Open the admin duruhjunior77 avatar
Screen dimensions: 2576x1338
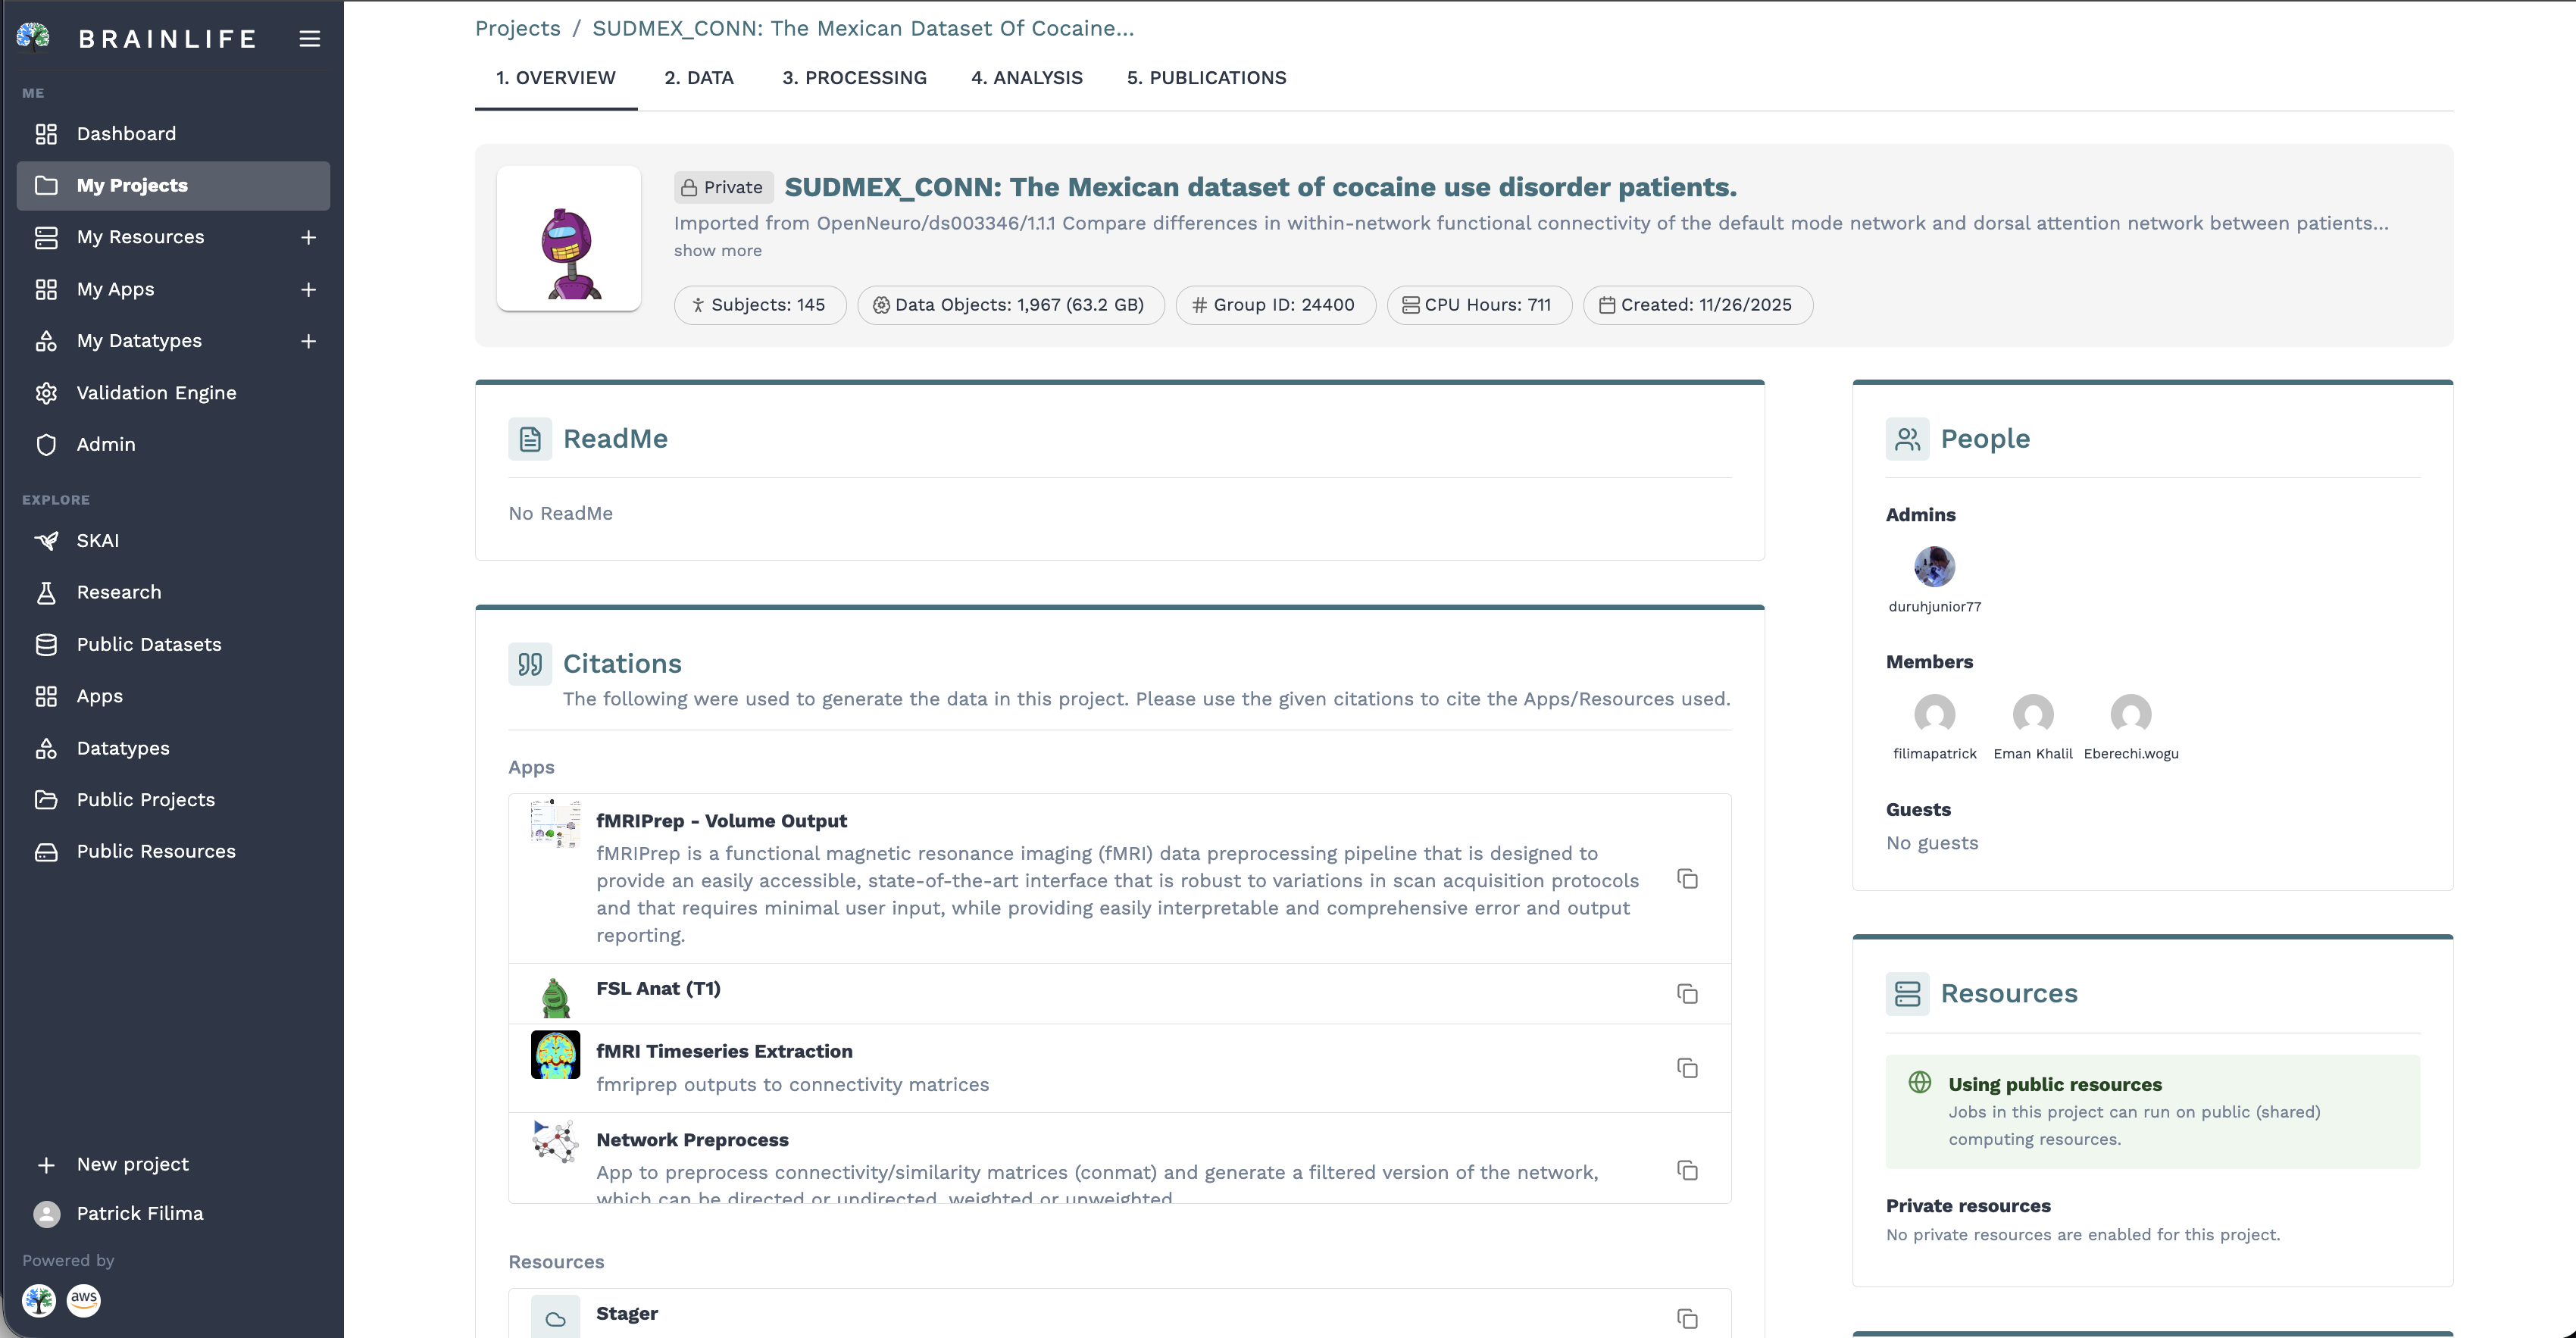point(1934,567)
